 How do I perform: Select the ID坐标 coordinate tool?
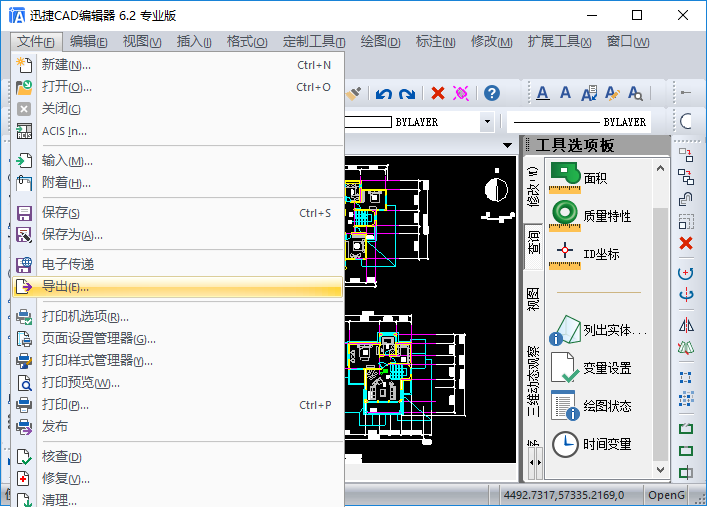[586, 254]
